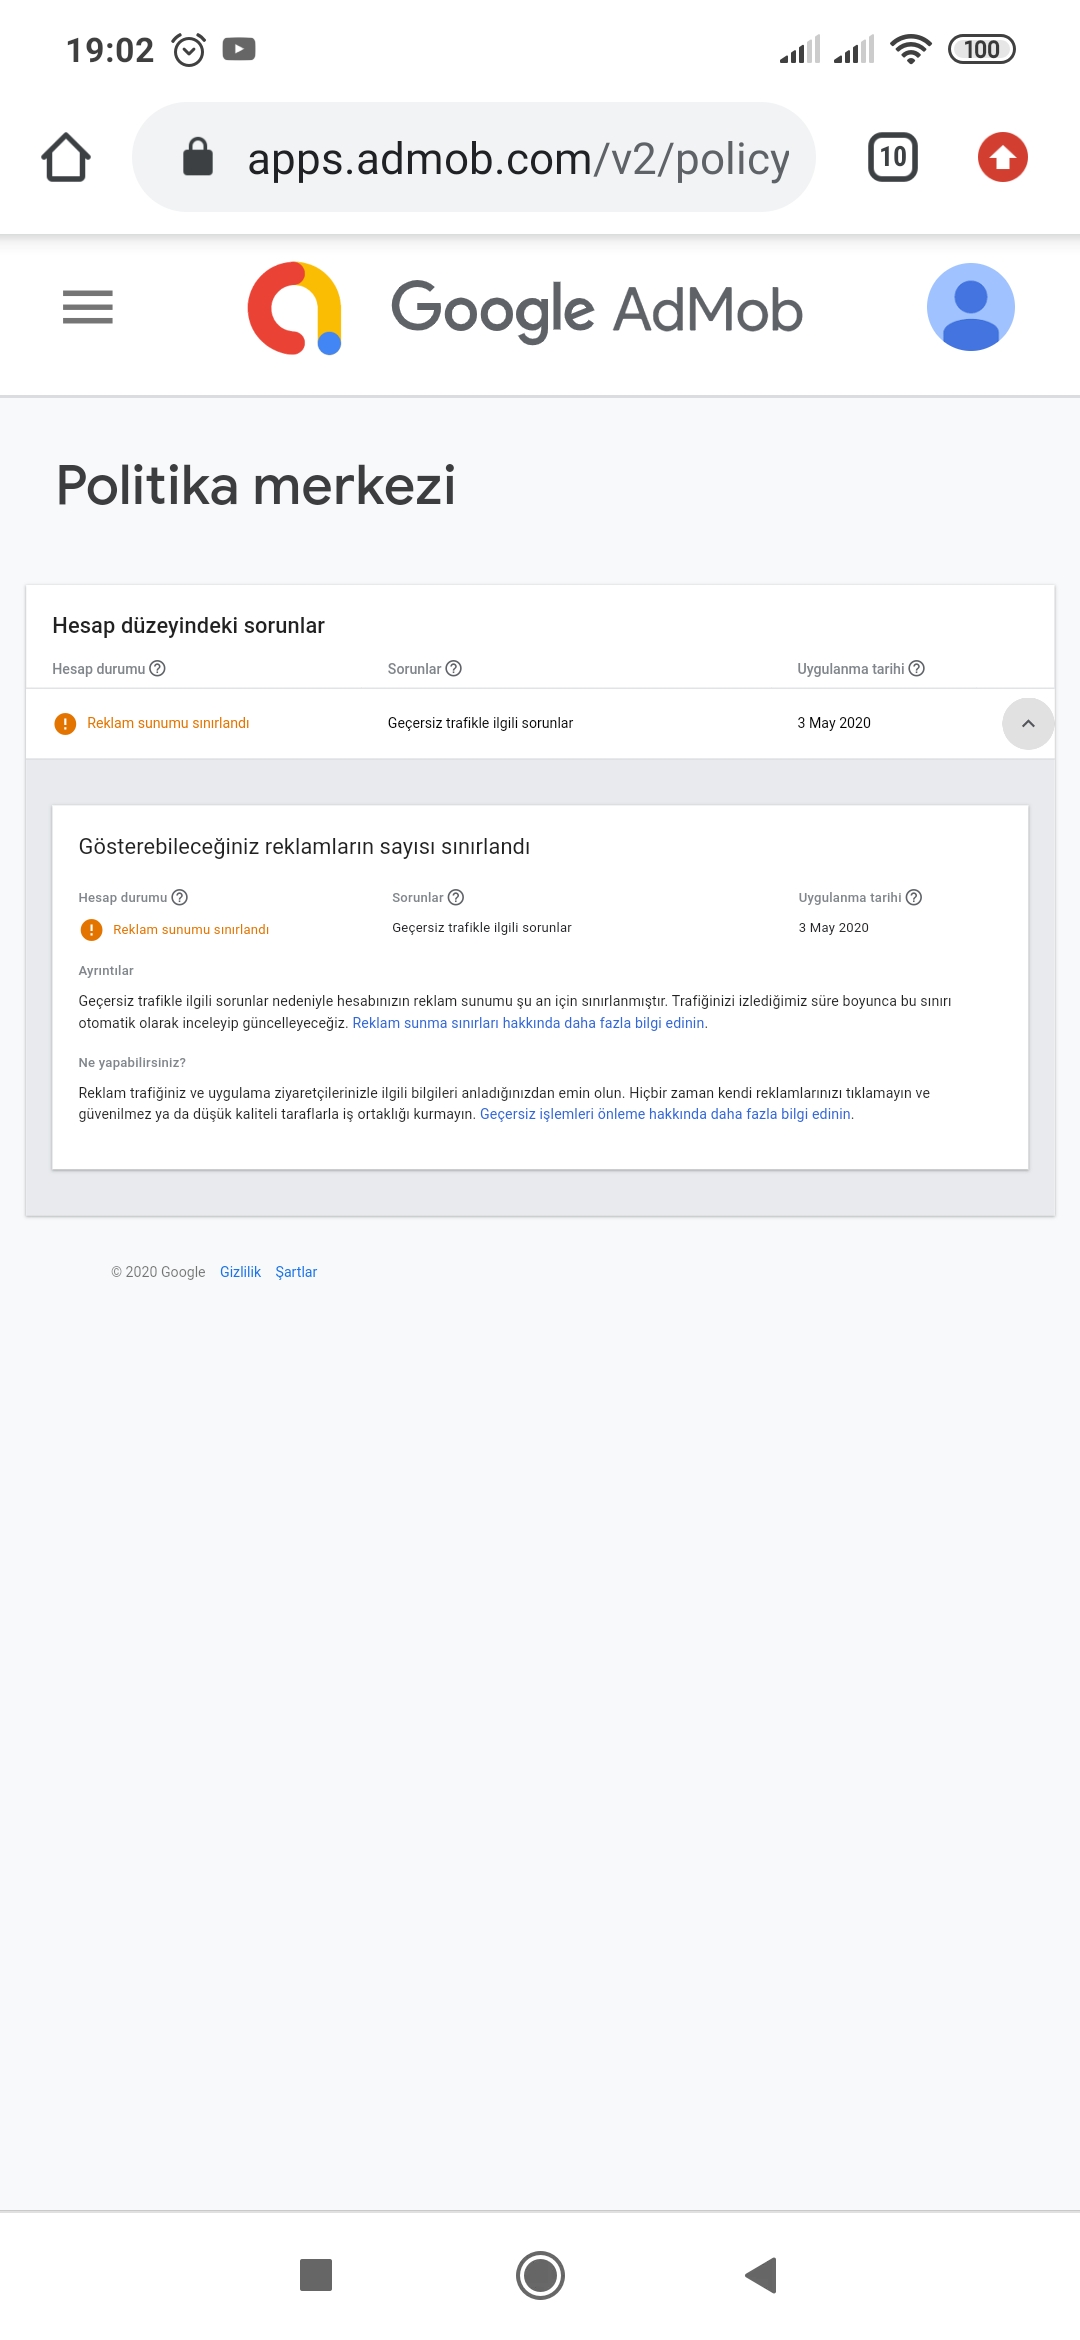This screenshot has height=2340, width=1080.
Task: Tap the address bar URL apps.admob.com
Action: click(519, 159)
